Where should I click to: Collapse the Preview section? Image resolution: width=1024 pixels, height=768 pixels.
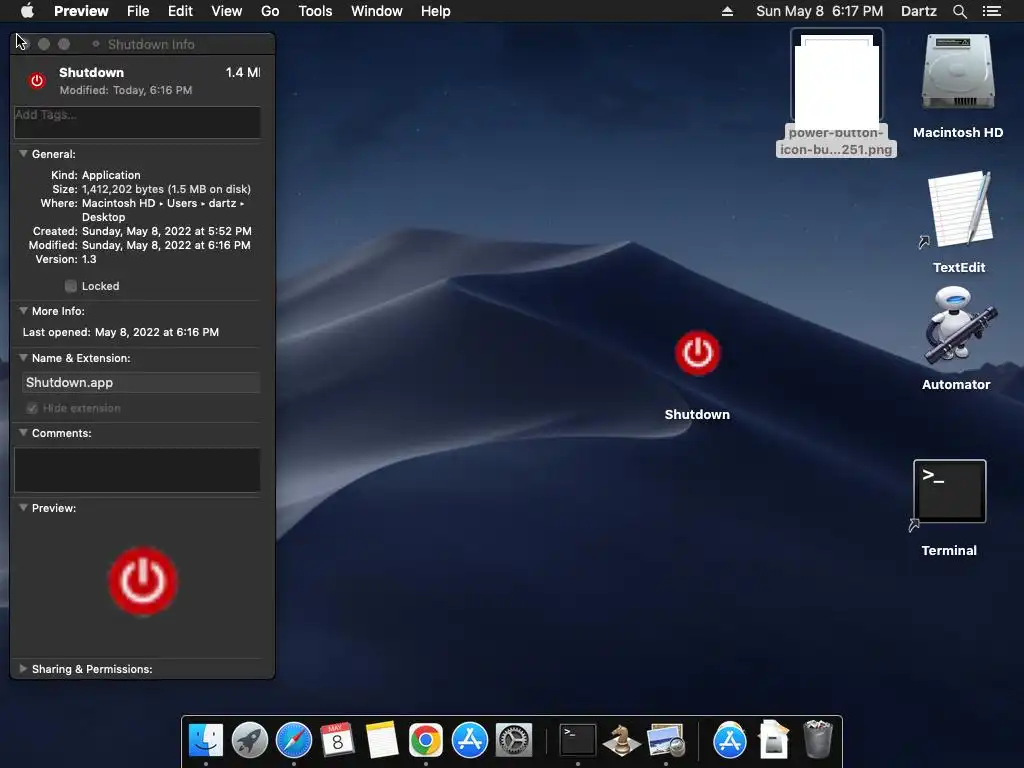(24, 508)
